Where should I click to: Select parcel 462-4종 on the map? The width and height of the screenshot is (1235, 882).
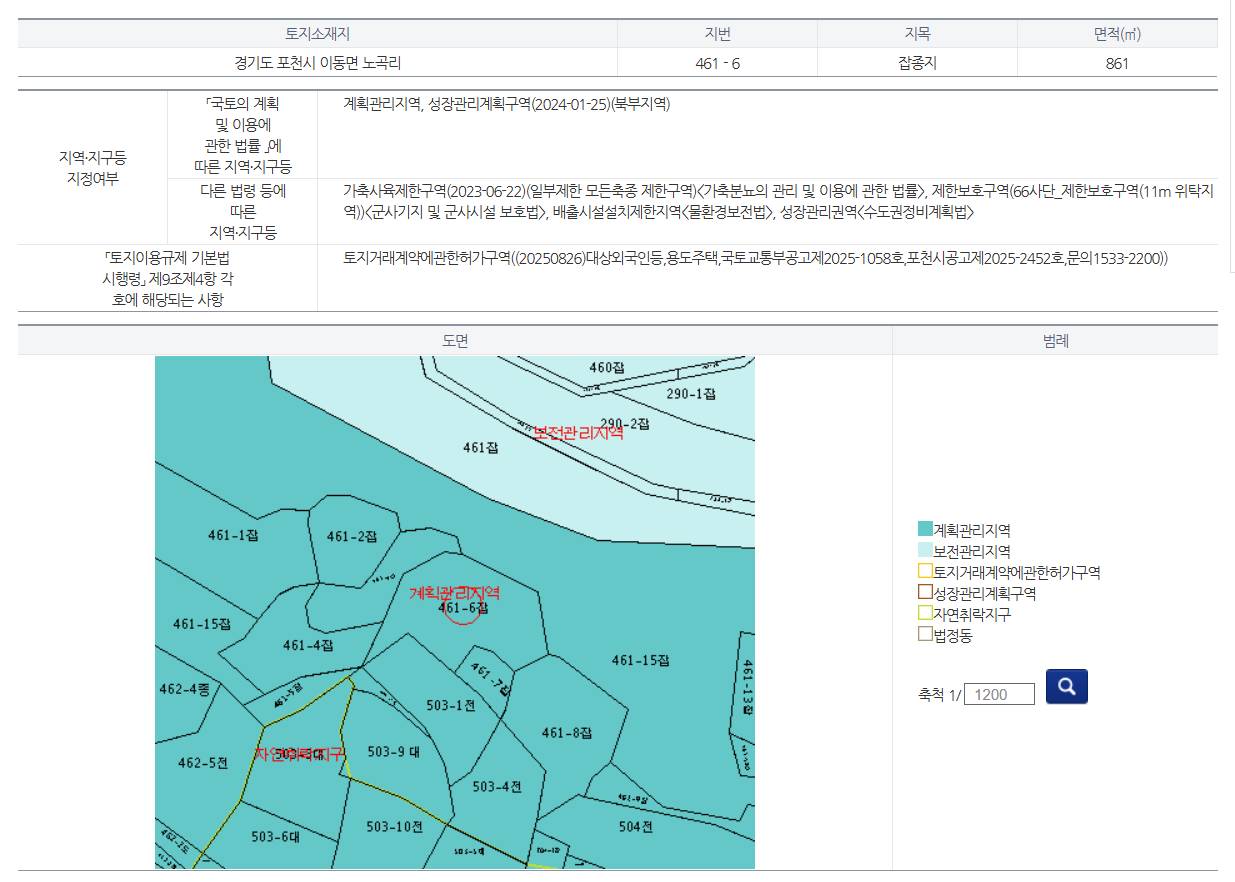click(184, 689)
